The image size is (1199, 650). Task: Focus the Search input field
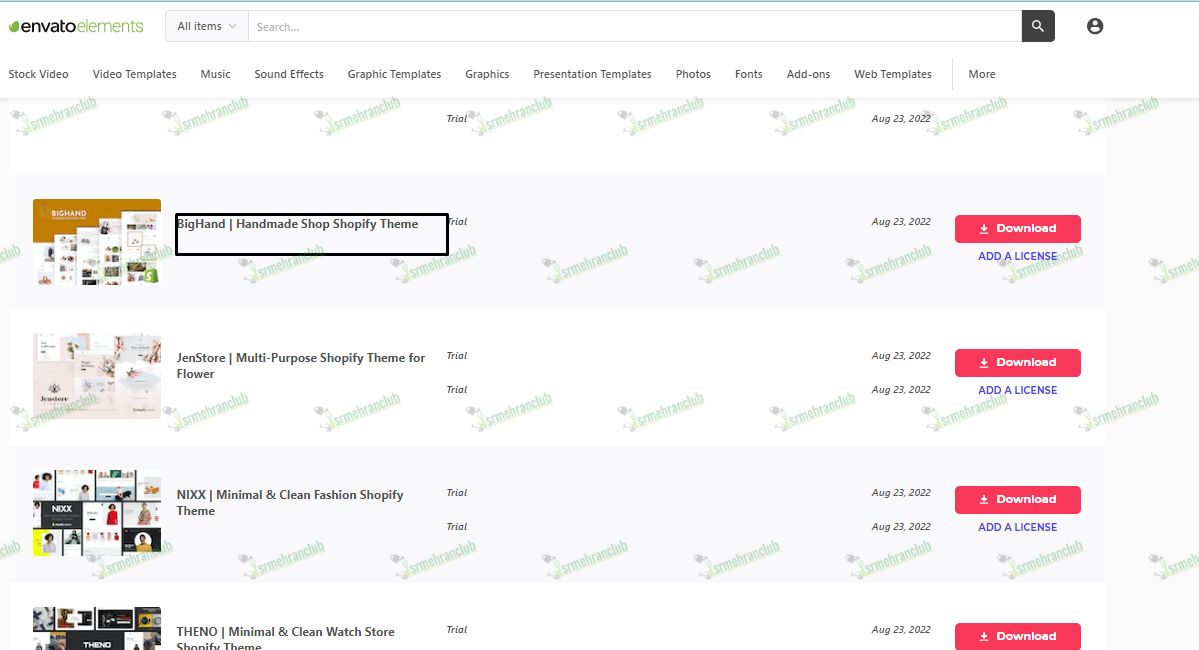pyautogui.click(x=635, y=26)
